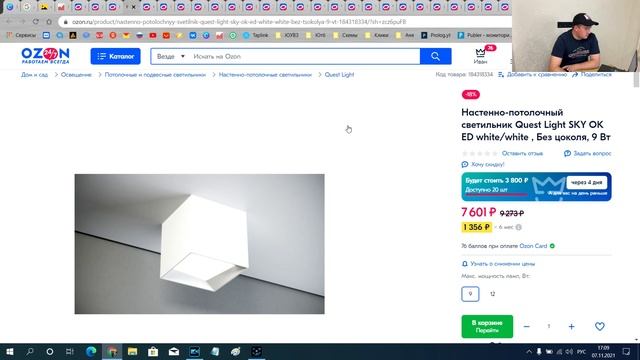Ask a question via Задать вопрос
The width and height of the screenshot is (640, 360).
(587, 153)
